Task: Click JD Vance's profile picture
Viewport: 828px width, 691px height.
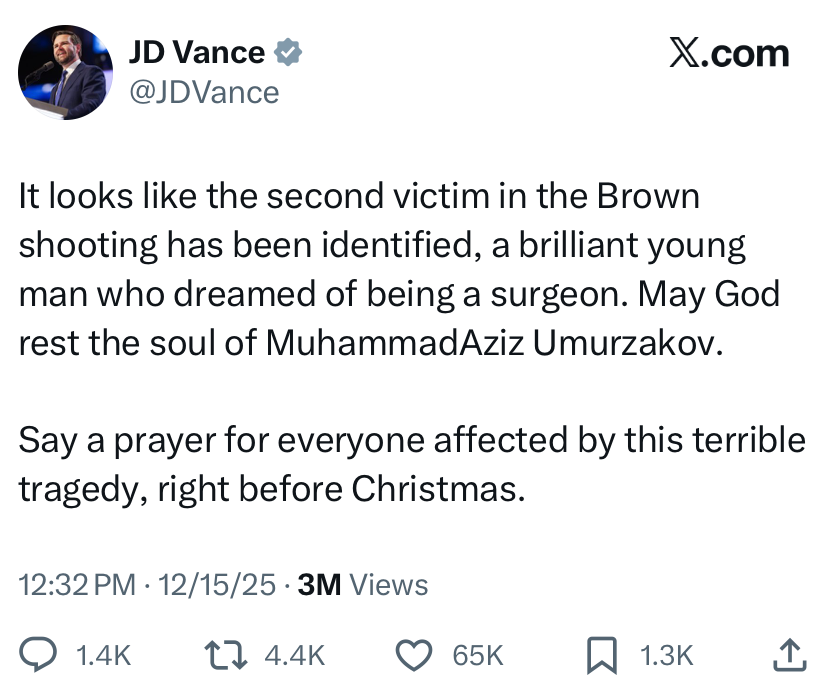Action: (x=65, y=72)
